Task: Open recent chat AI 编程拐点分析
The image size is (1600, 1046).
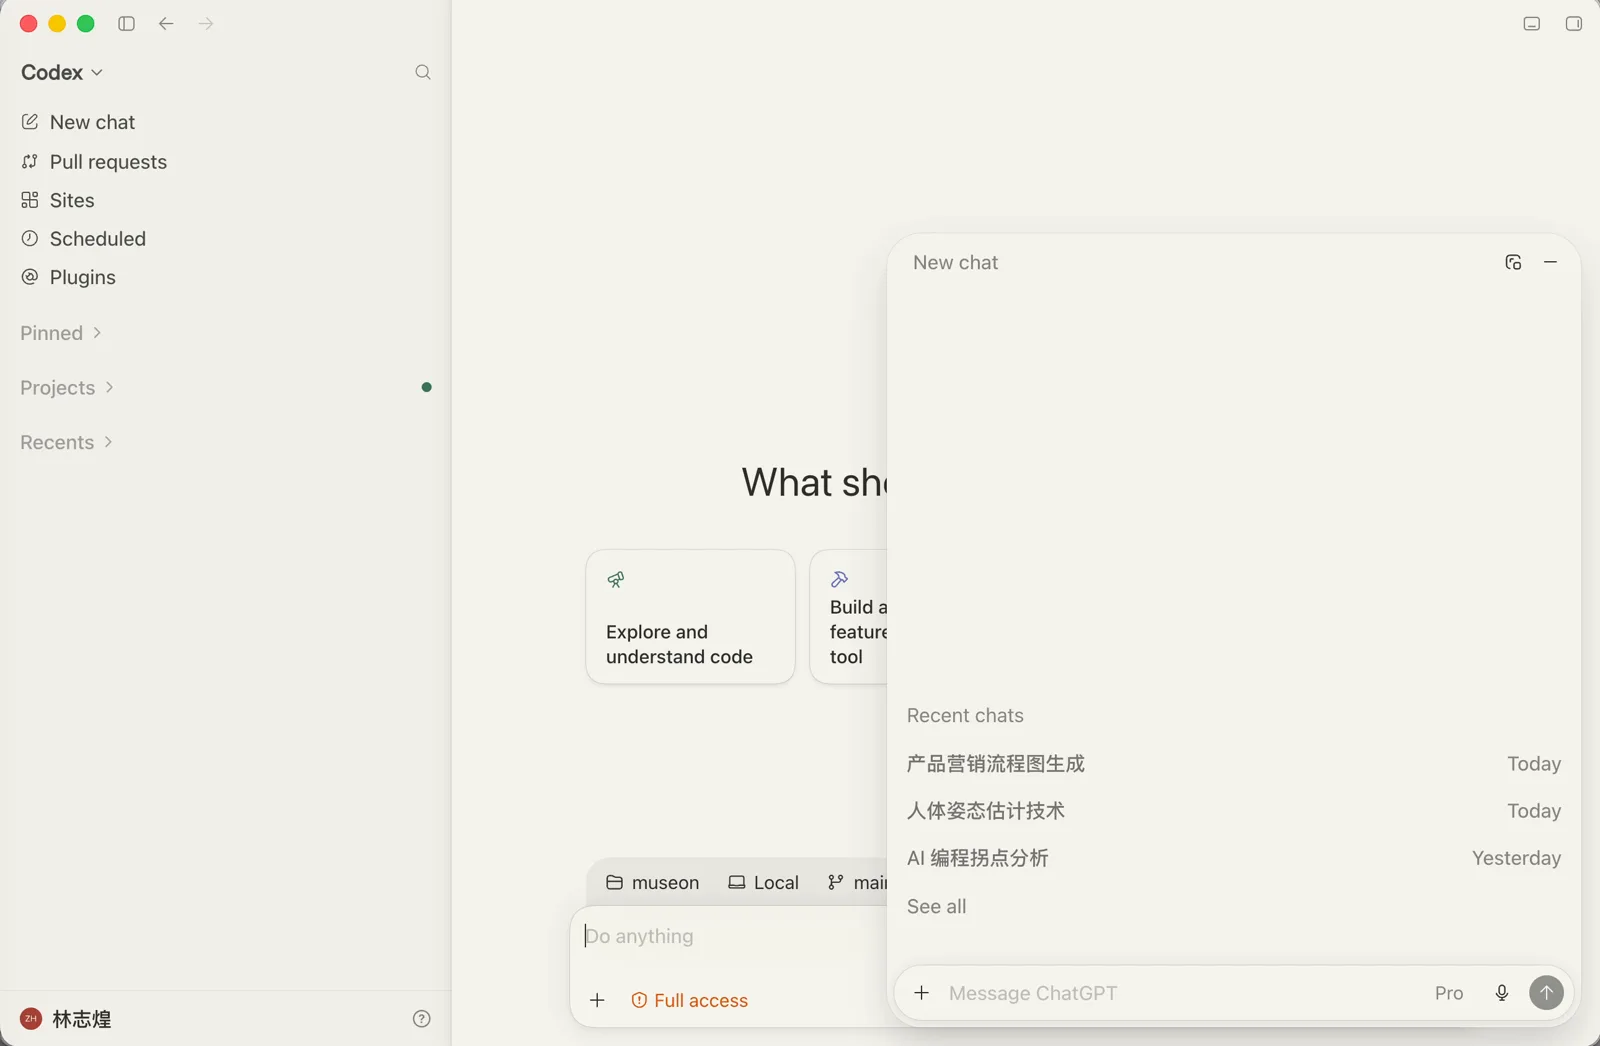Action: [x=1234, y=858]
